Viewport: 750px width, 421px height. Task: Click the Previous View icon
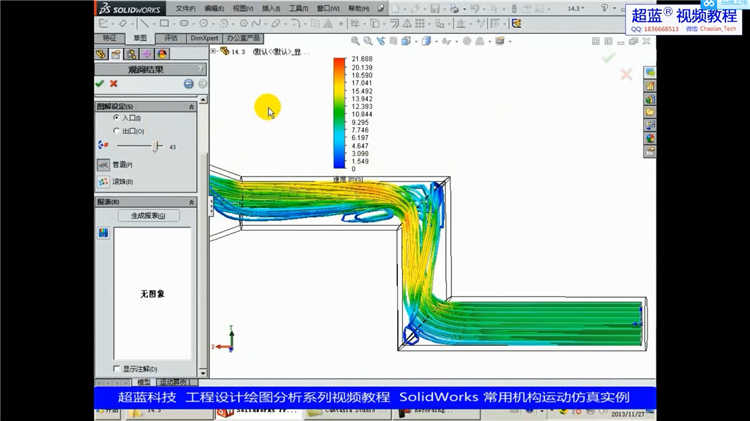[x=381, y=41]
